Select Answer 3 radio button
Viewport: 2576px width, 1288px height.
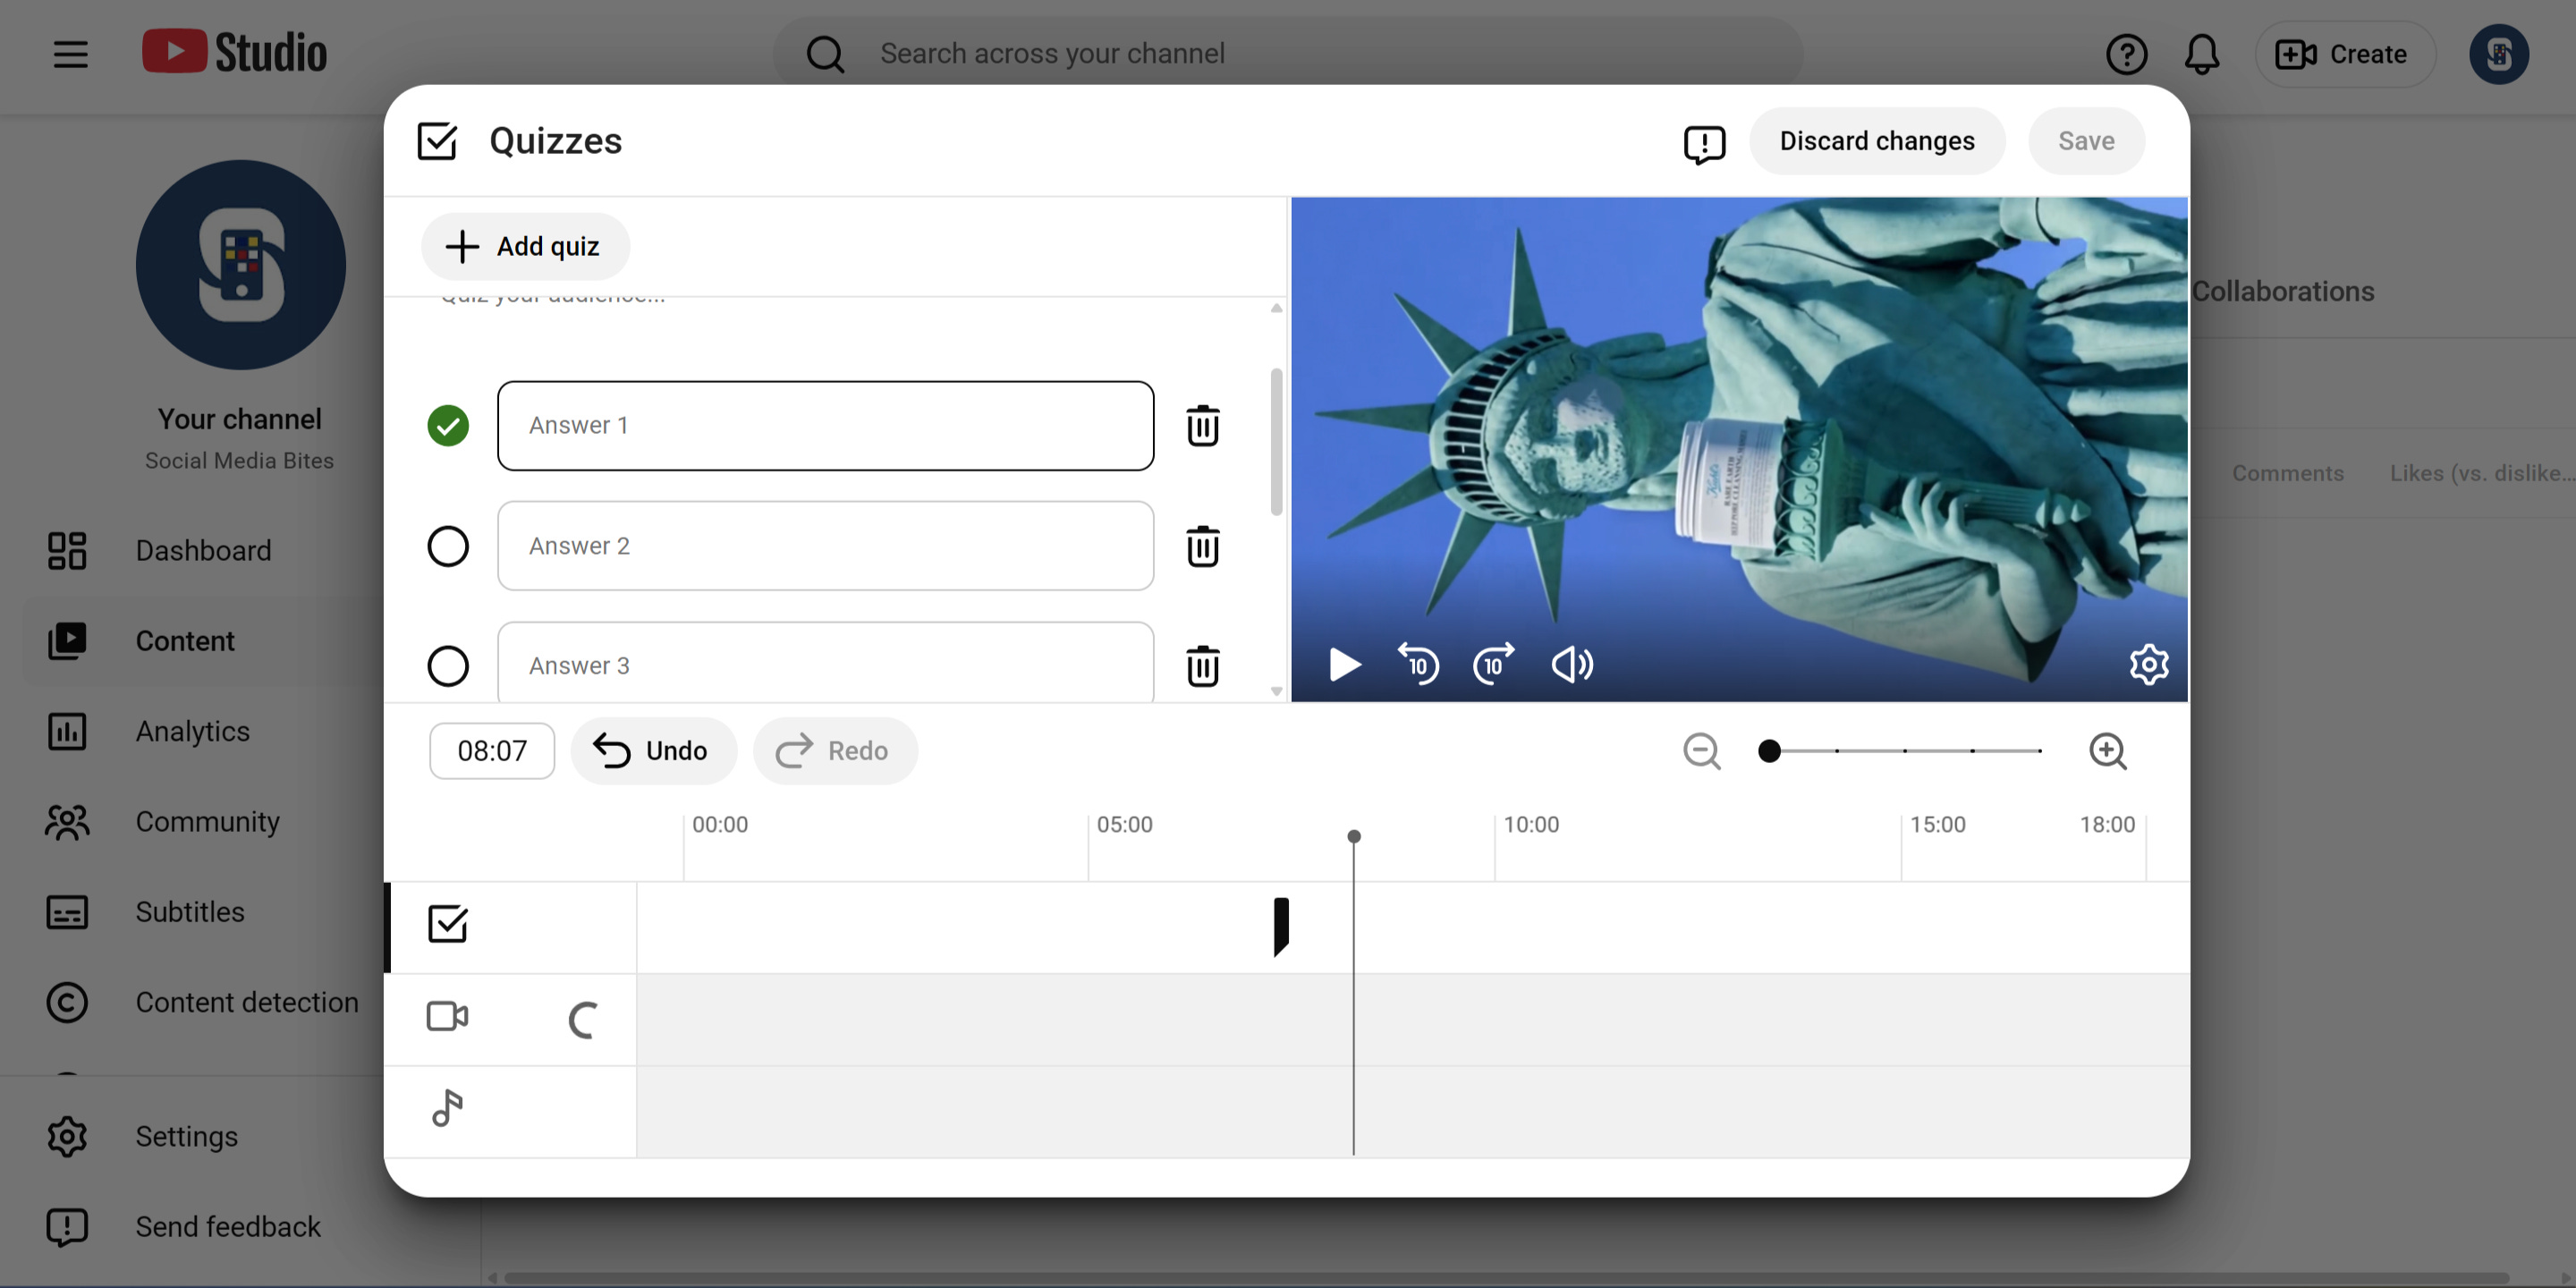coord(448,666)
